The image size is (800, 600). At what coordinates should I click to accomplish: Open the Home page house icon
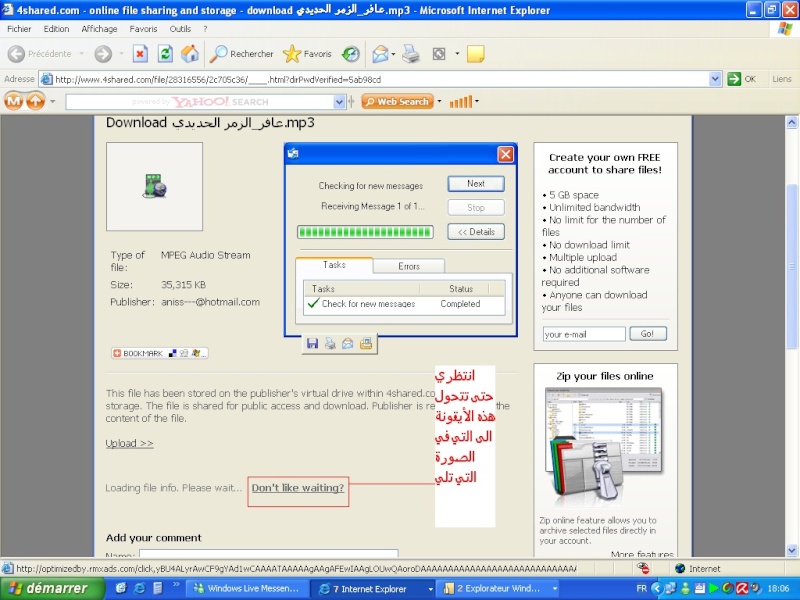coord(190,54)
